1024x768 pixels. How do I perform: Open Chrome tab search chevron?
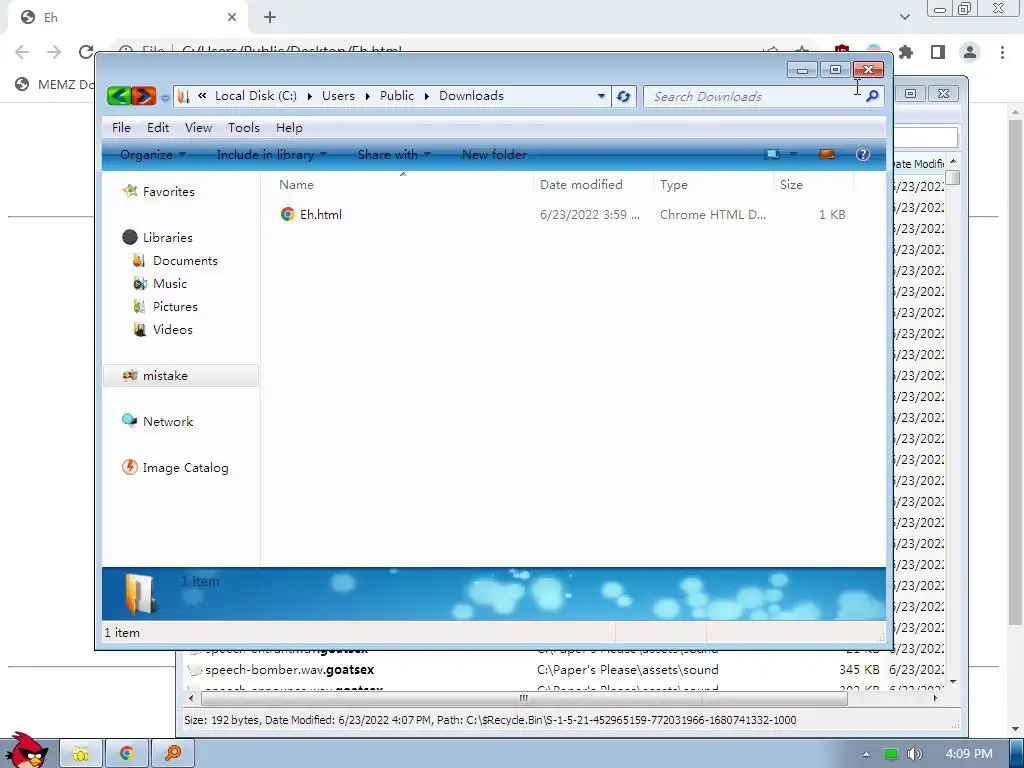click(x=904, y=17)
